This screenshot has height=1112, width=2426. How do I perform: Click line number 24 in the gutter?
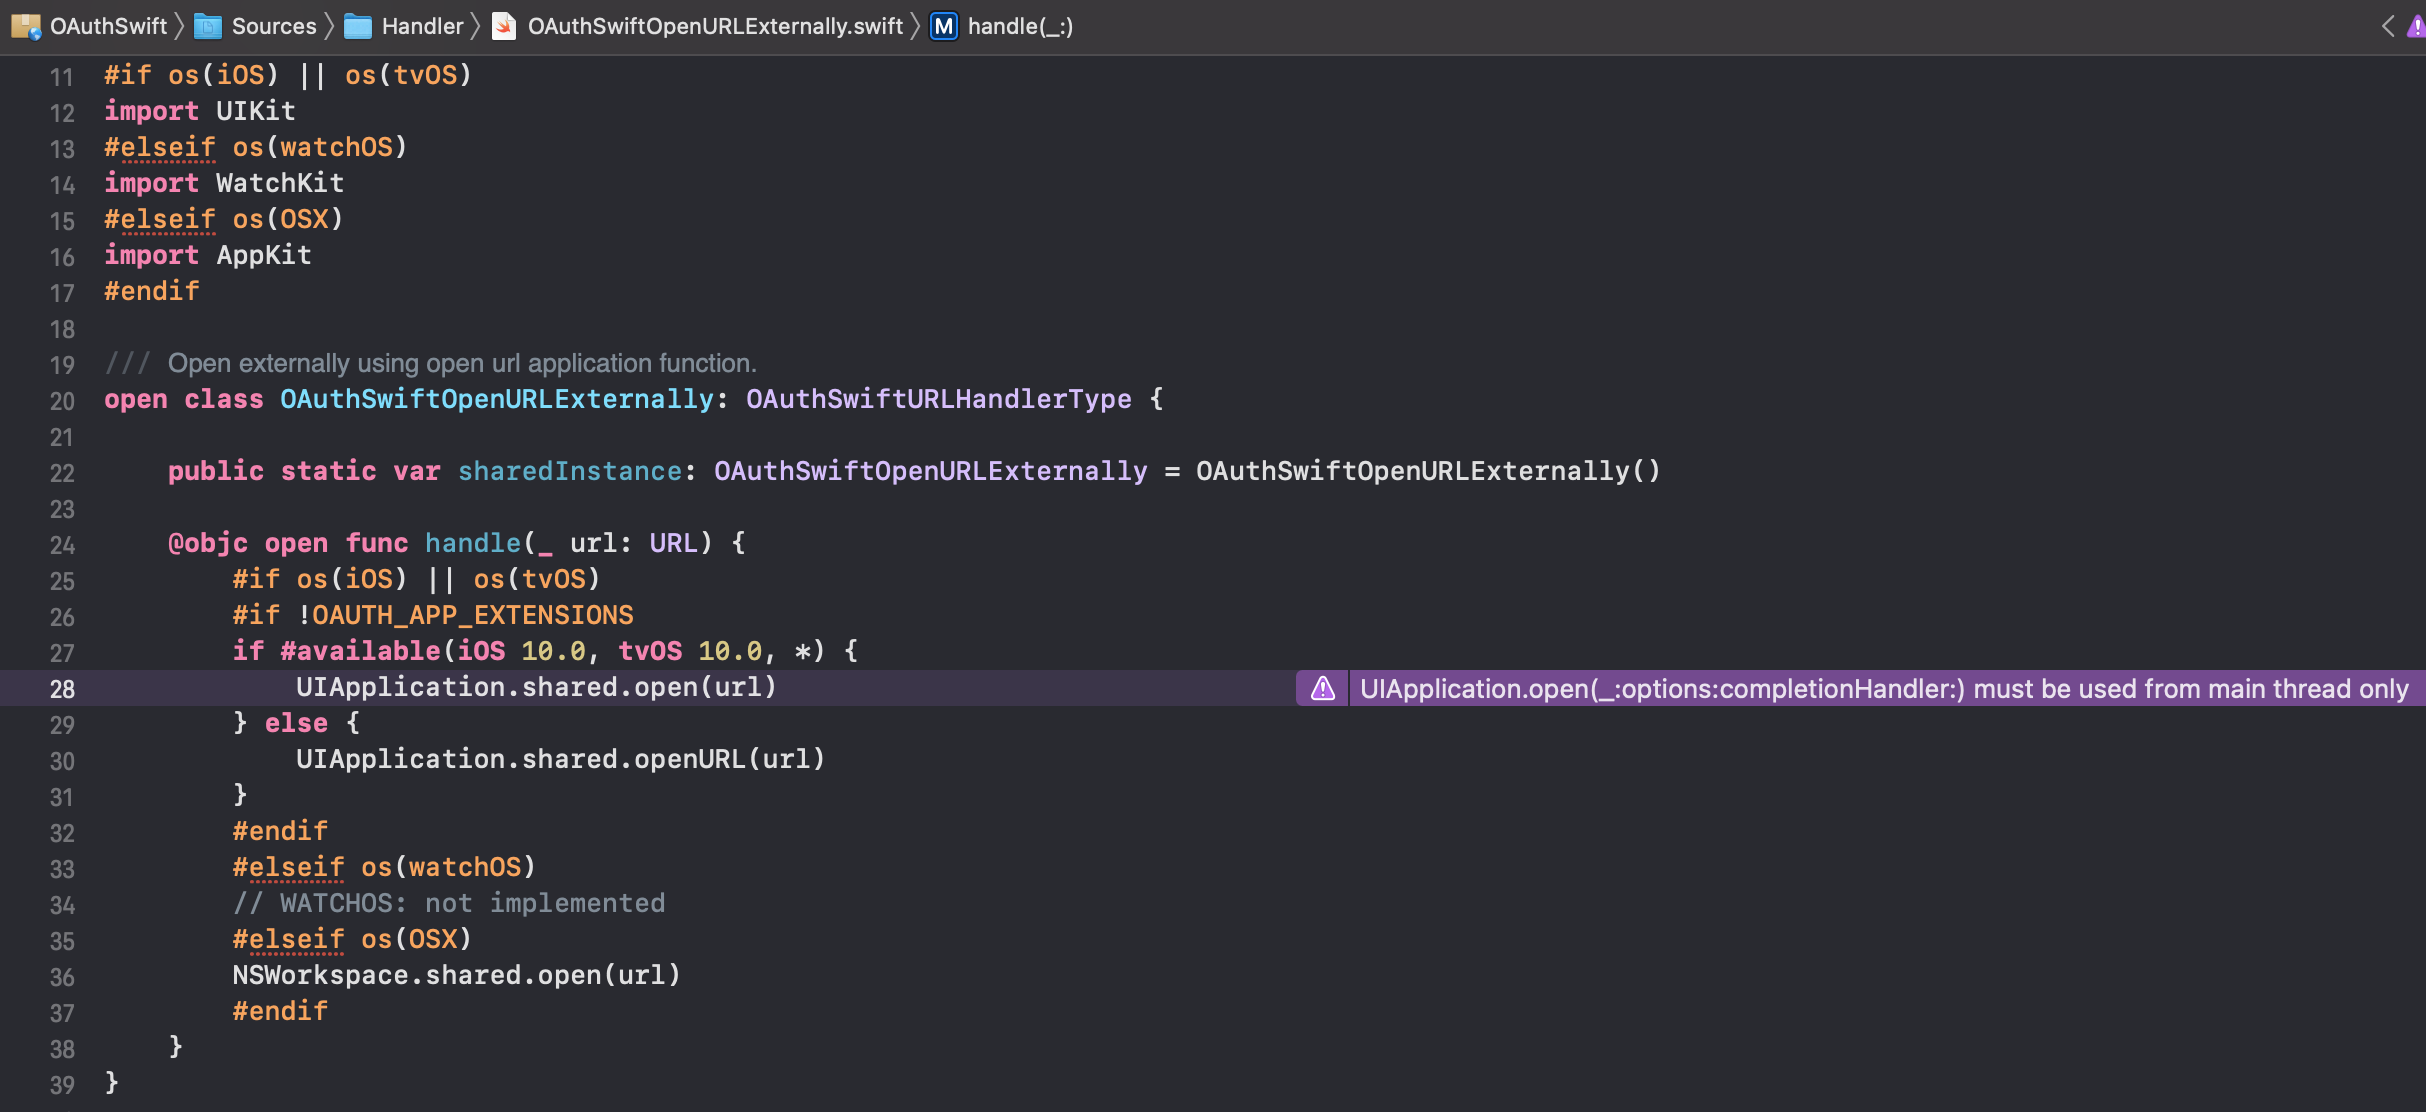62,545
